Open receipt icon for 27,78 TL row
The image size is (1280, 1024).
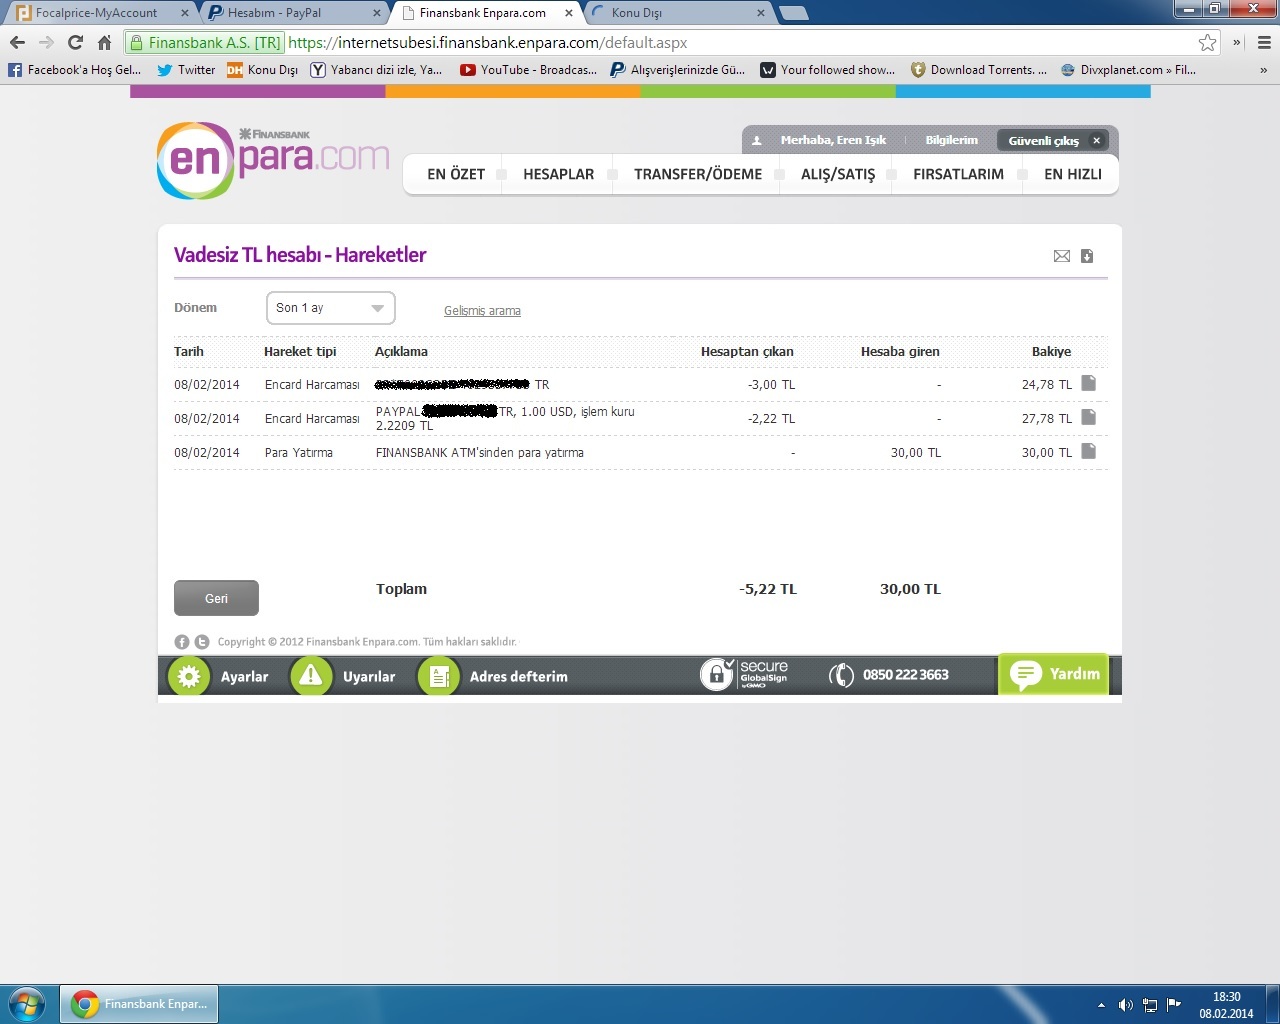coord(1089,417)
